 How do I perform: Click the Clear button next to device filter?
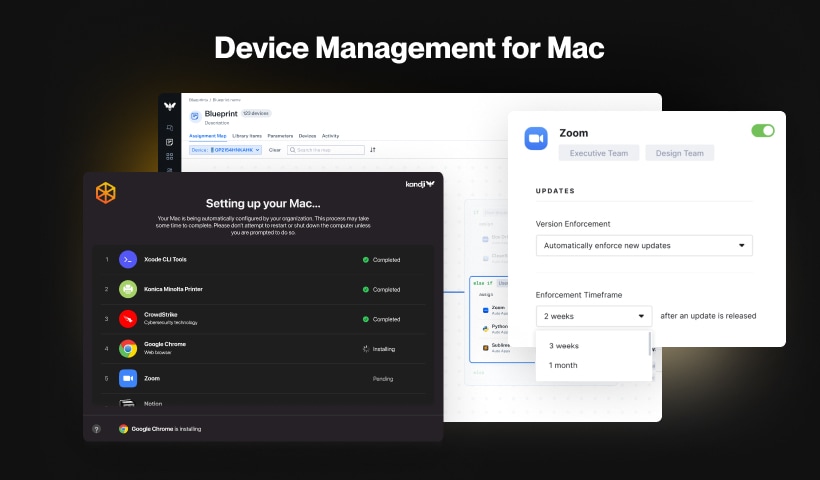tap(275, 150)
